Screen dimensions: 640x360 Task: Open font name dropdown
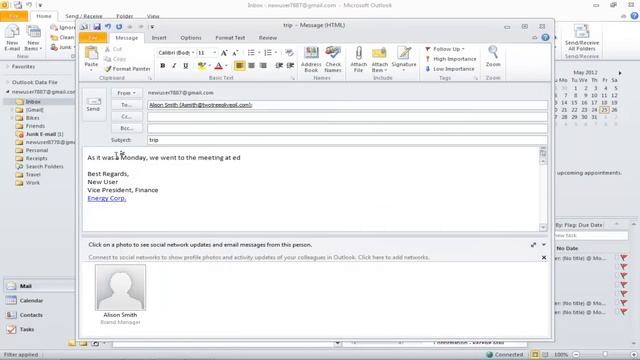click(193, 53)
